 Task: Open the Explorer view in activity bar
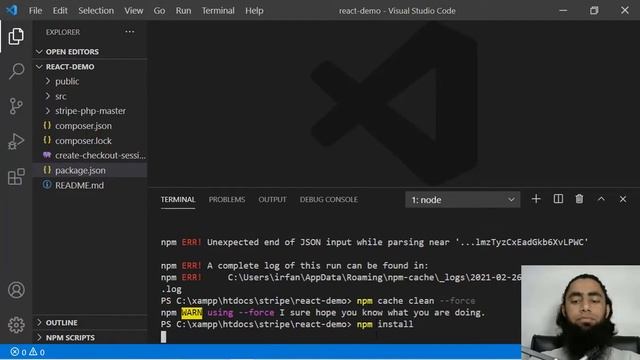pyautogui.click(x=16, y=36)
